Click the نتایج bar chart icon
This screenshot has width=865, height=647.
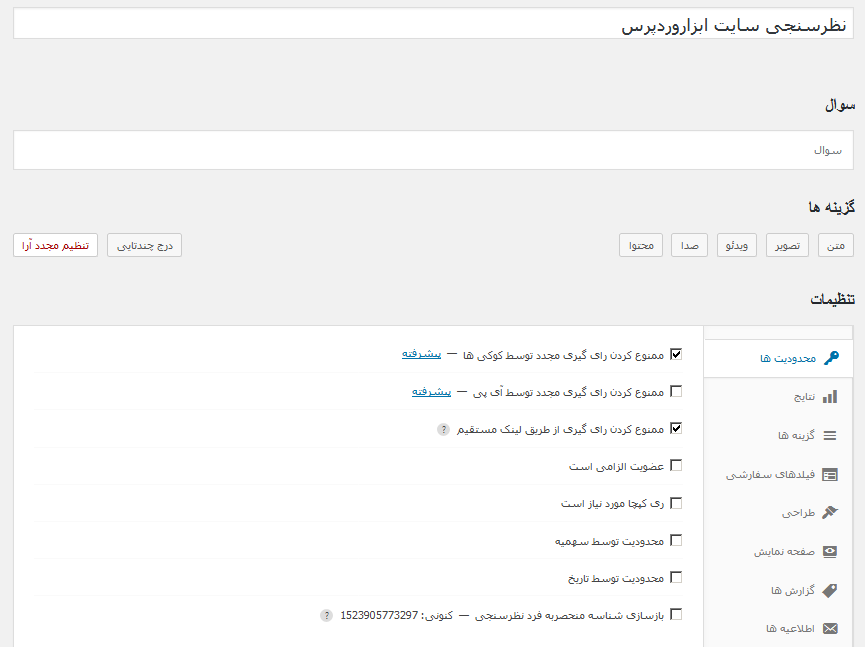830,397
